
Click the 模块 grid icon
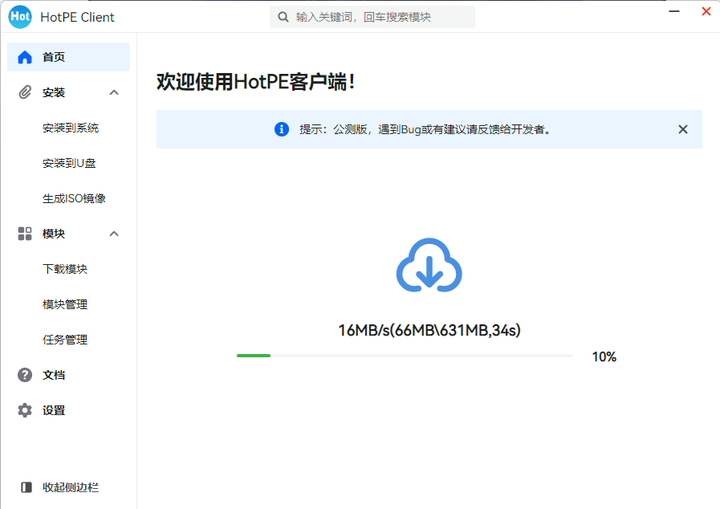[x=25, y=234]
